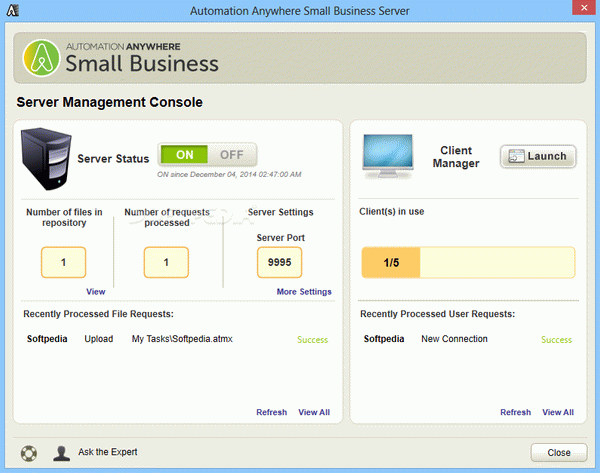This screenshot has height=473, width=600.
Task: Click the Server Management Console heading
Action: (x=109, y=102)
